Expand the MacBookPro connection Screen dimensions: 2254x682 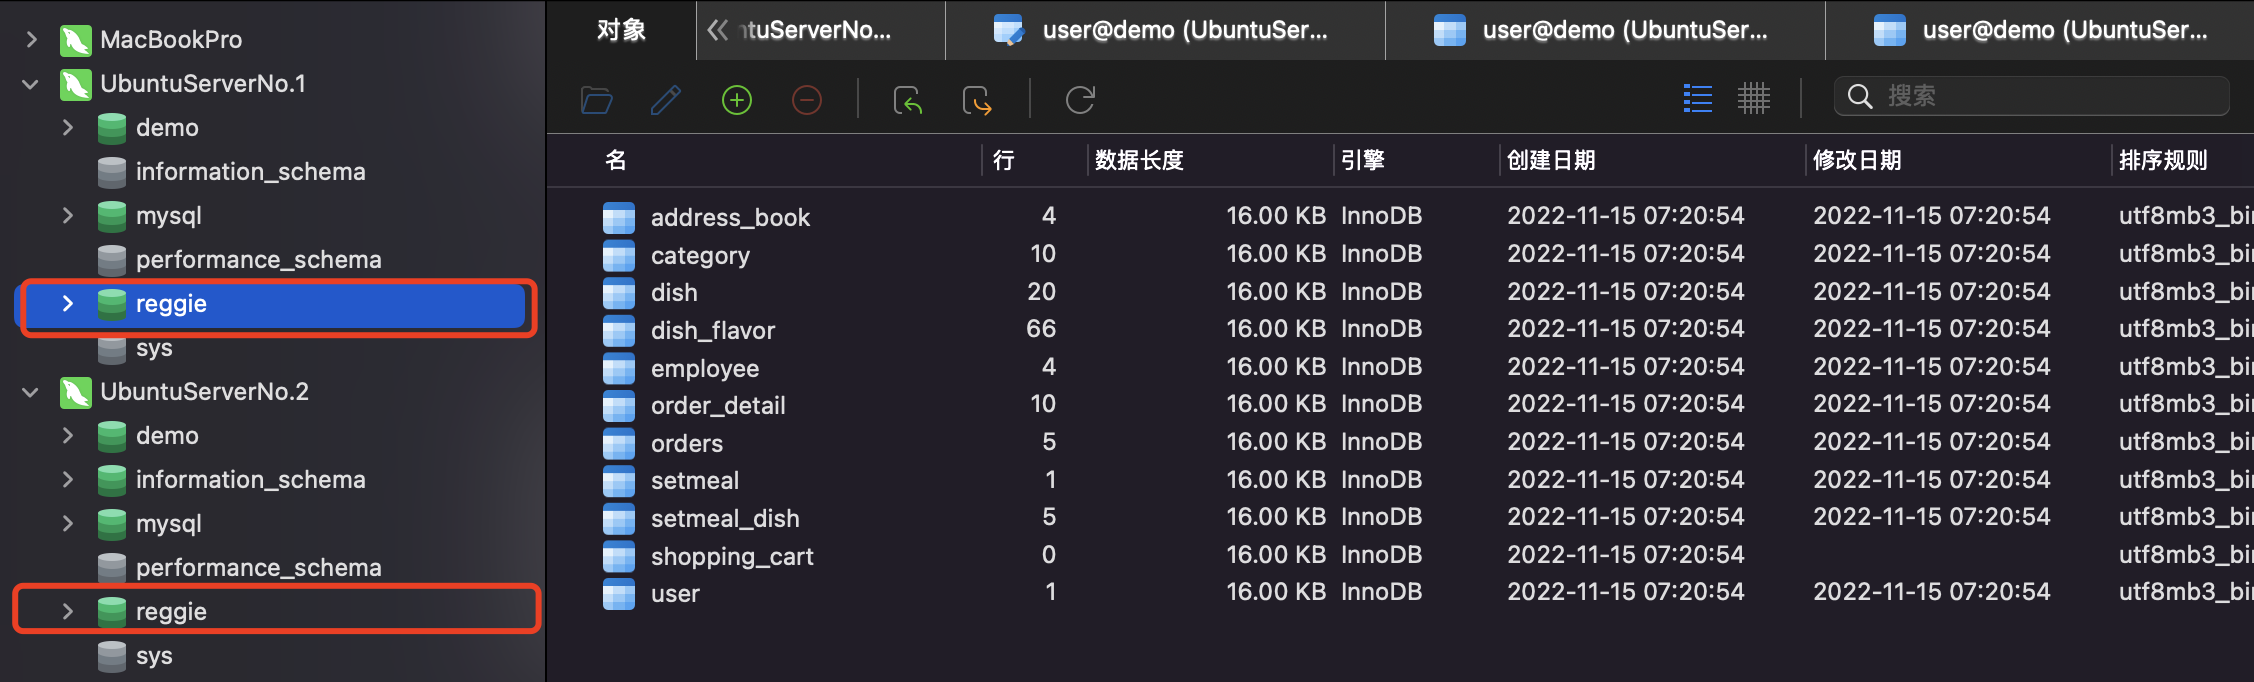[x=31, y=40]
